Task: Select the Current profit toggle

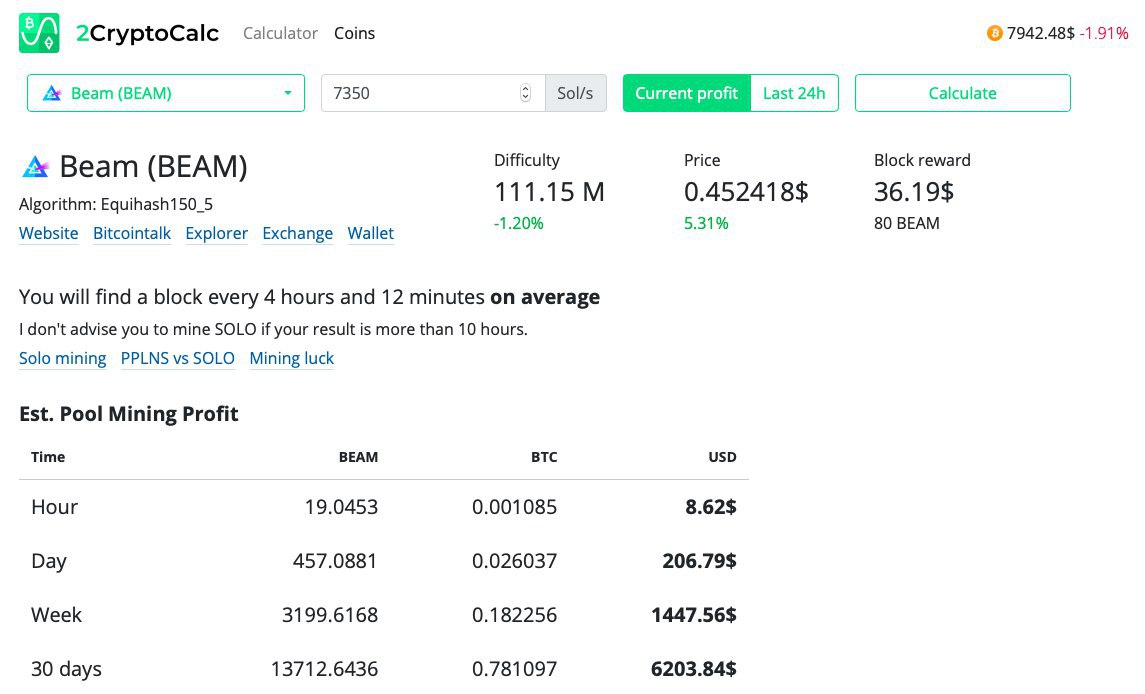Action: pyautogui.click(x=686, y=93)
